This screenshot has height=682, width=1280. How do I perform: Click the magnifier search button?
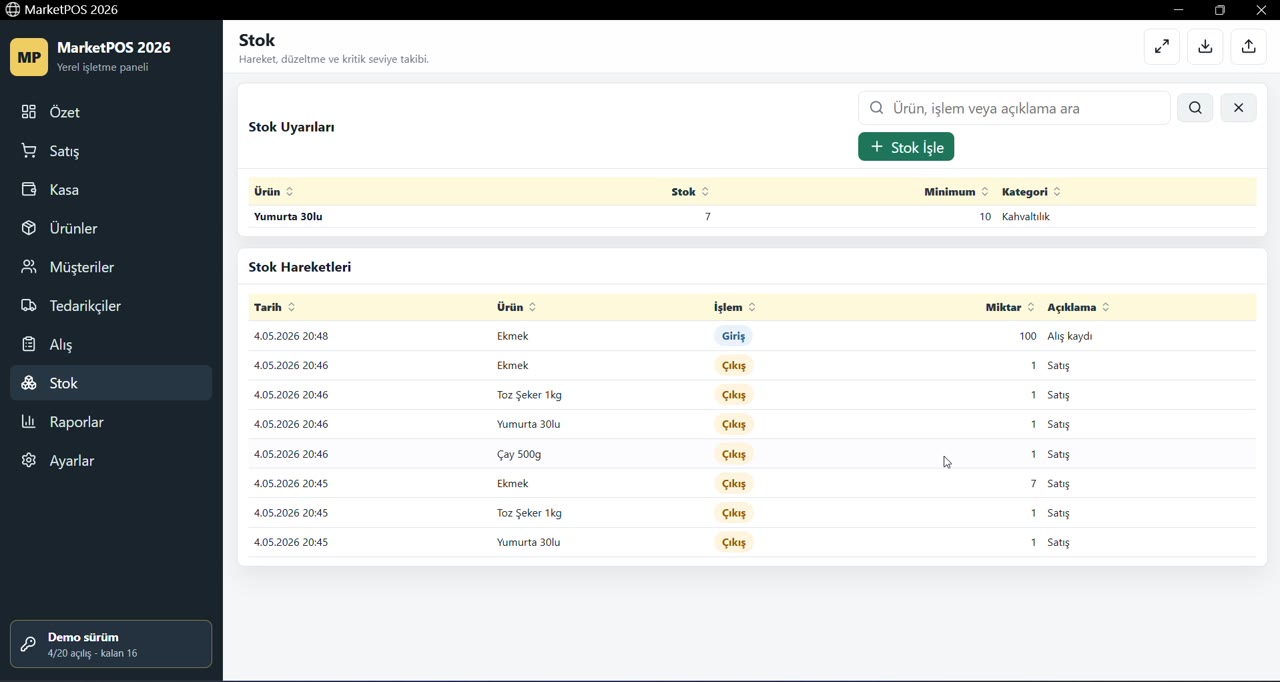tap(1196, 108)
